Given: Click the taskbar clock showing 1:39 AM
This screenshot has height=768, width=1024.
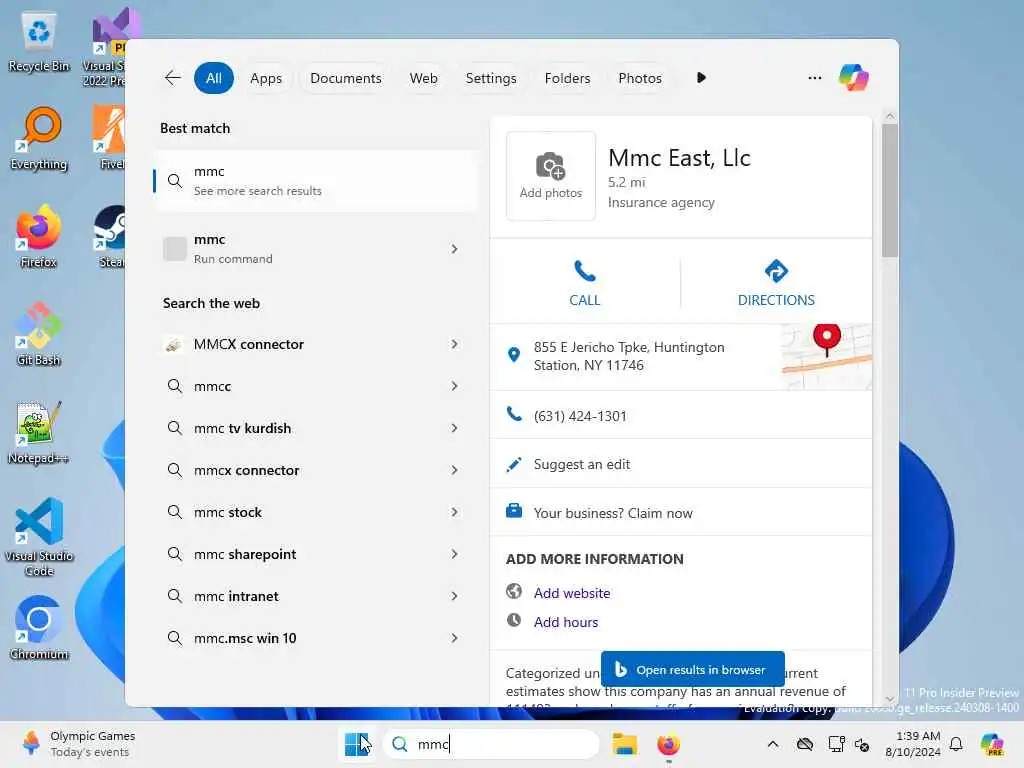Looking at the screenshot, I should [x=912, y=744].
